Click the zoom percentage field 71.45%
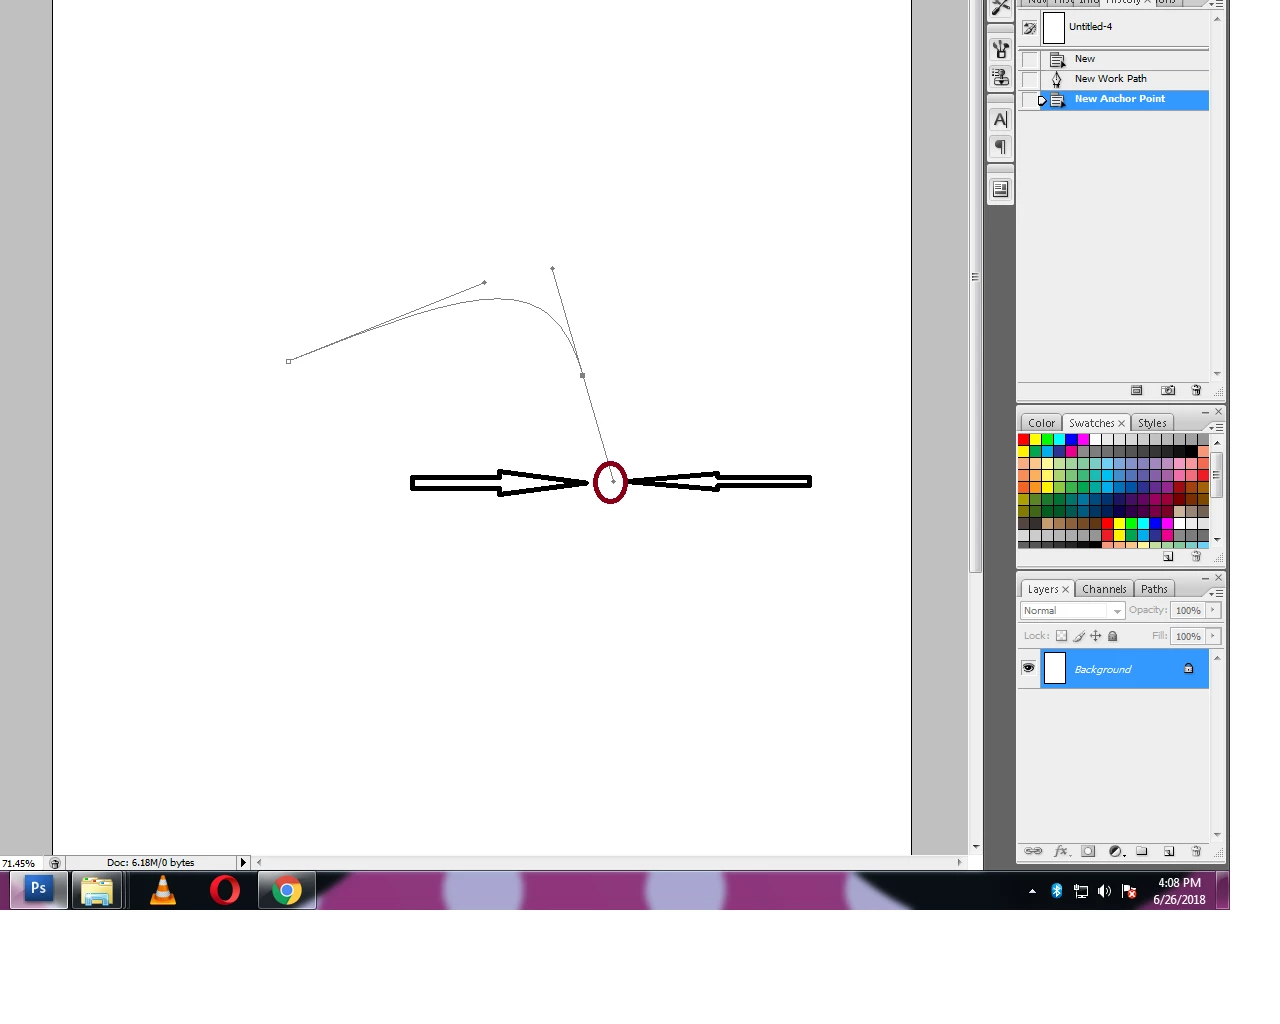1280x1024 pixels. point(20,863)
